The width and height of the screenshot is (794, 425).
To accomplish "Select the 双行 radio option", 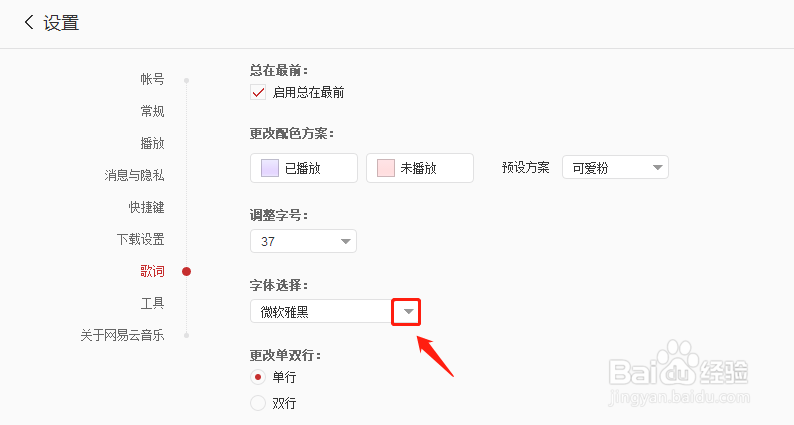I will click(258, 403).
